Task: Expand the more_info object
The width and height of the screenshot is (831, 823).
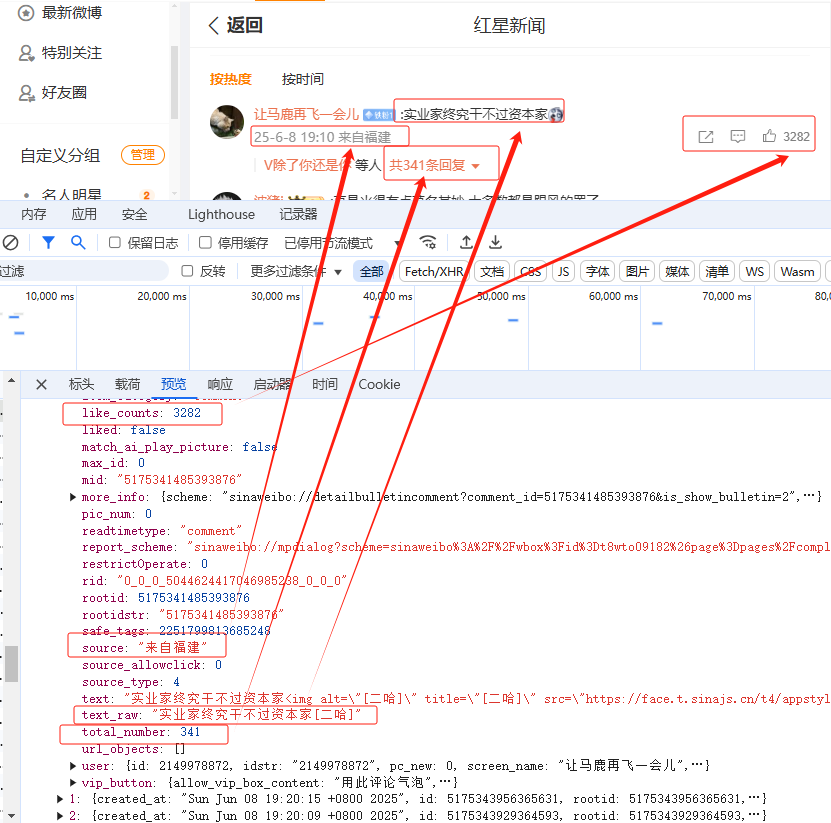Action: [x=73, y=497]
